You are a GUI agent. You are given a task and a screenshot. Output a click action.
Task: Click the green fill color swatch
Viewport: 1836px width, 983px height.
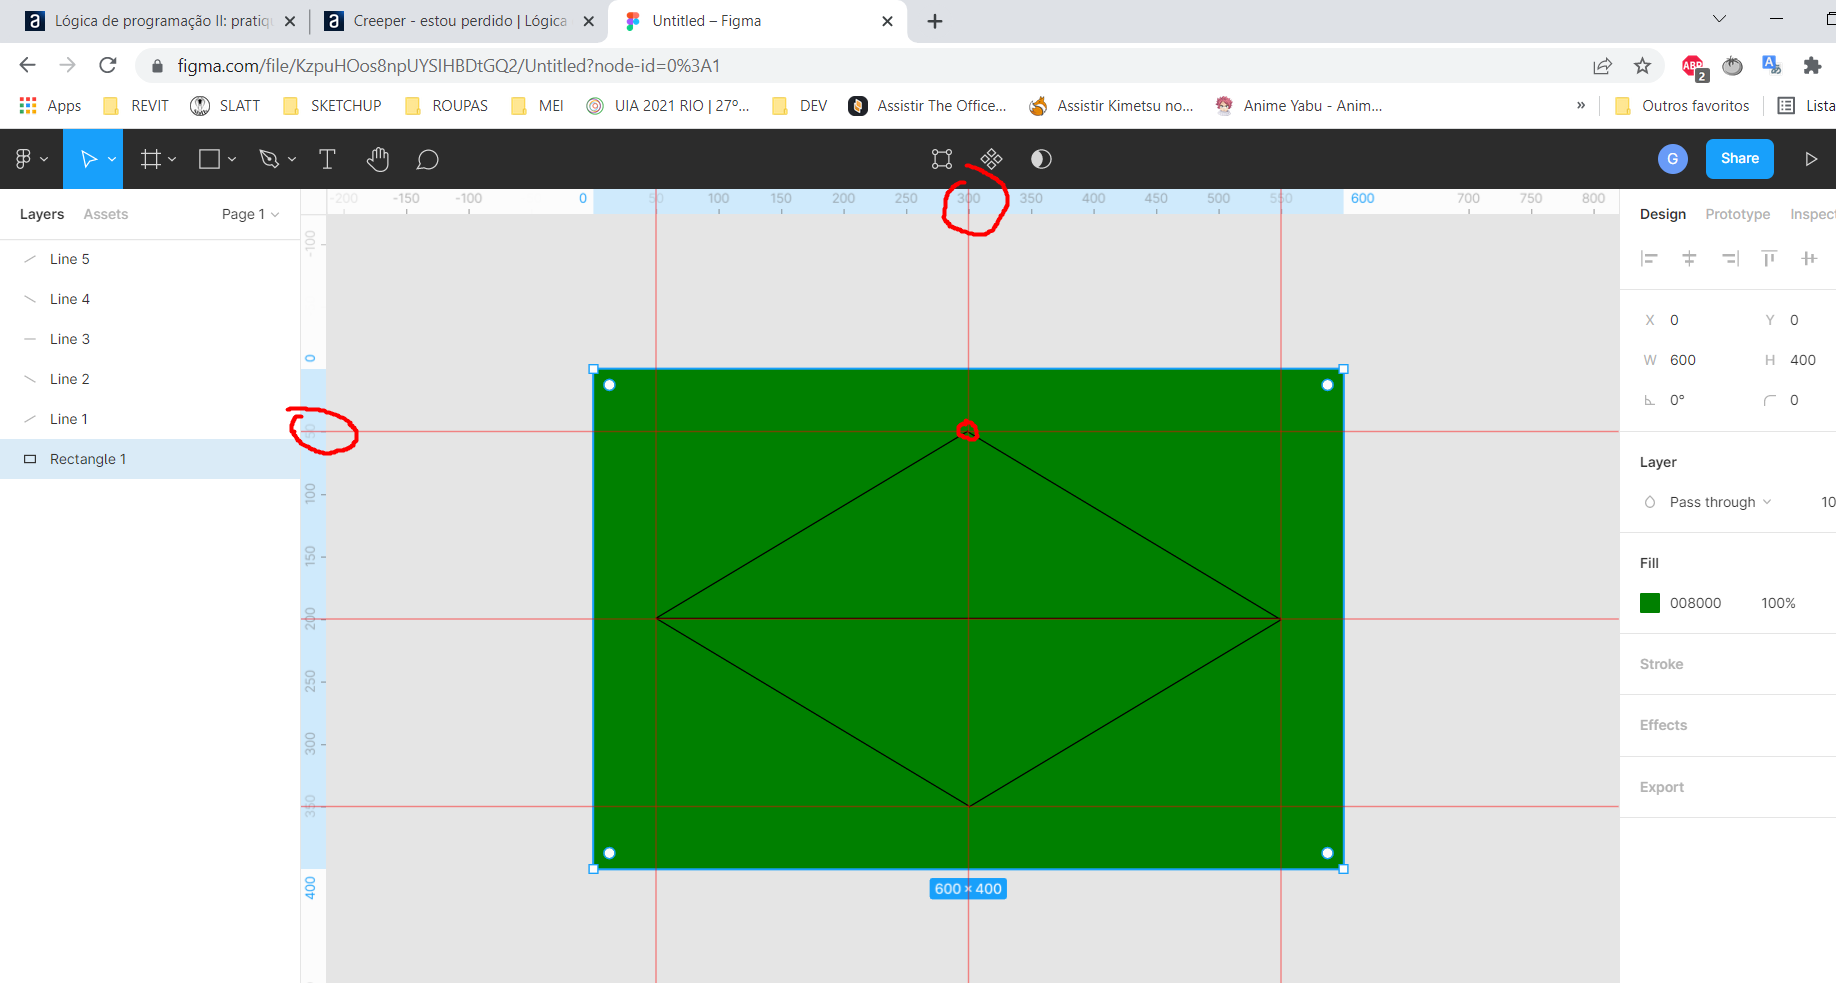(1650, 603)
